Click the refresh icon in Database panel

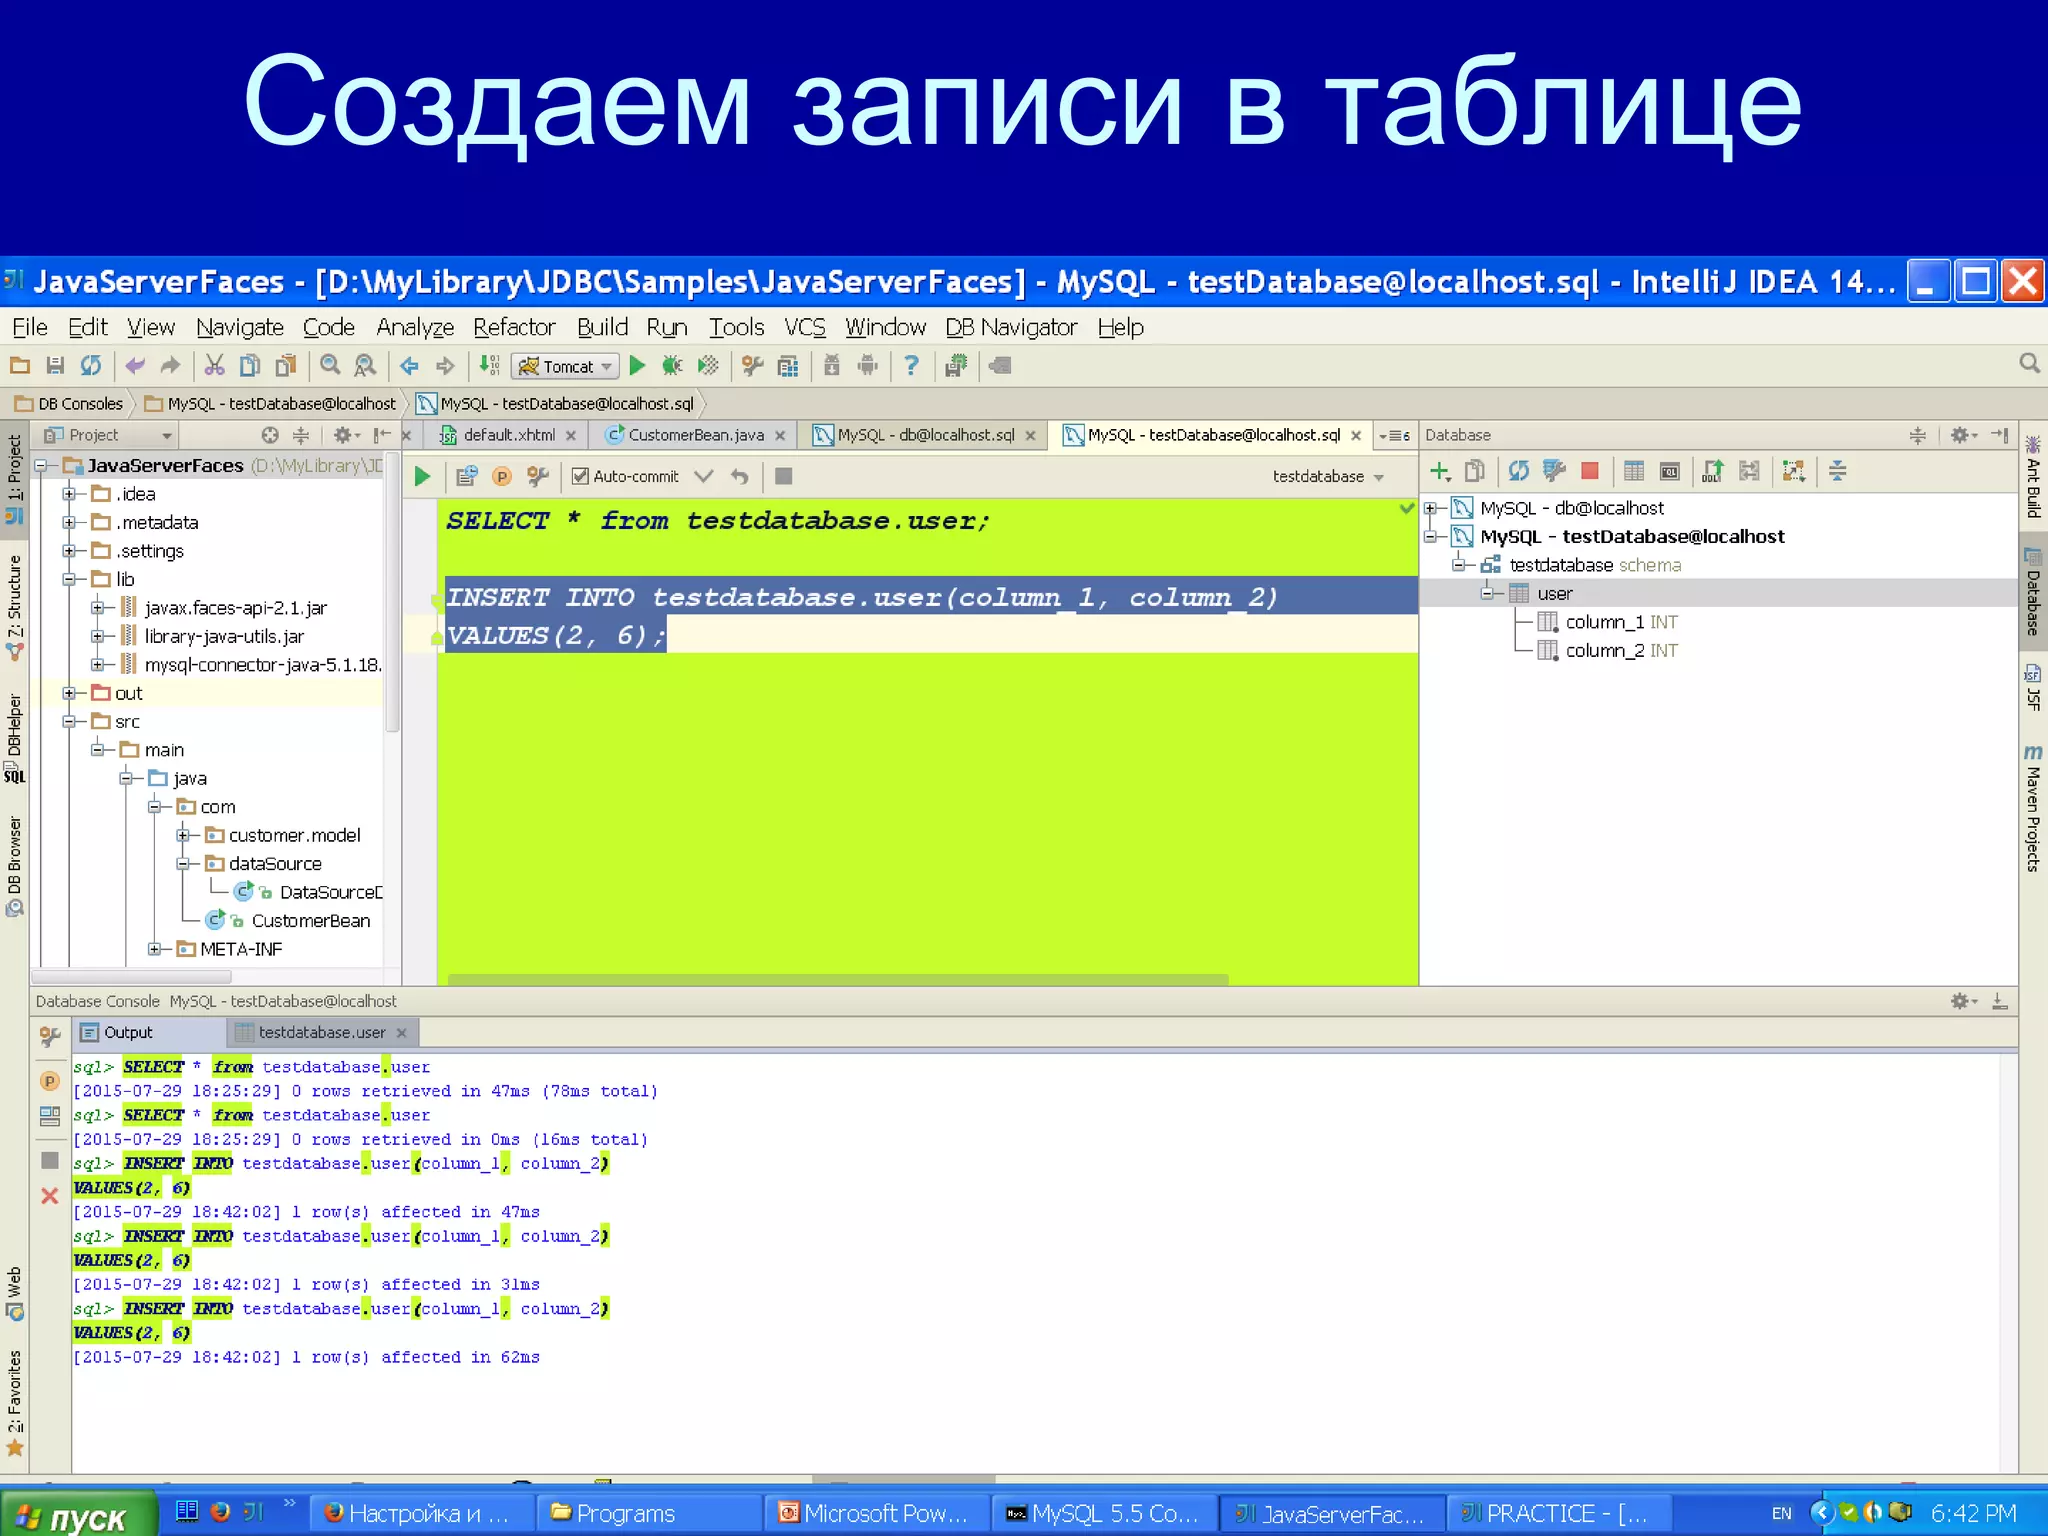pyautogui.click(x=1518, y=471)
